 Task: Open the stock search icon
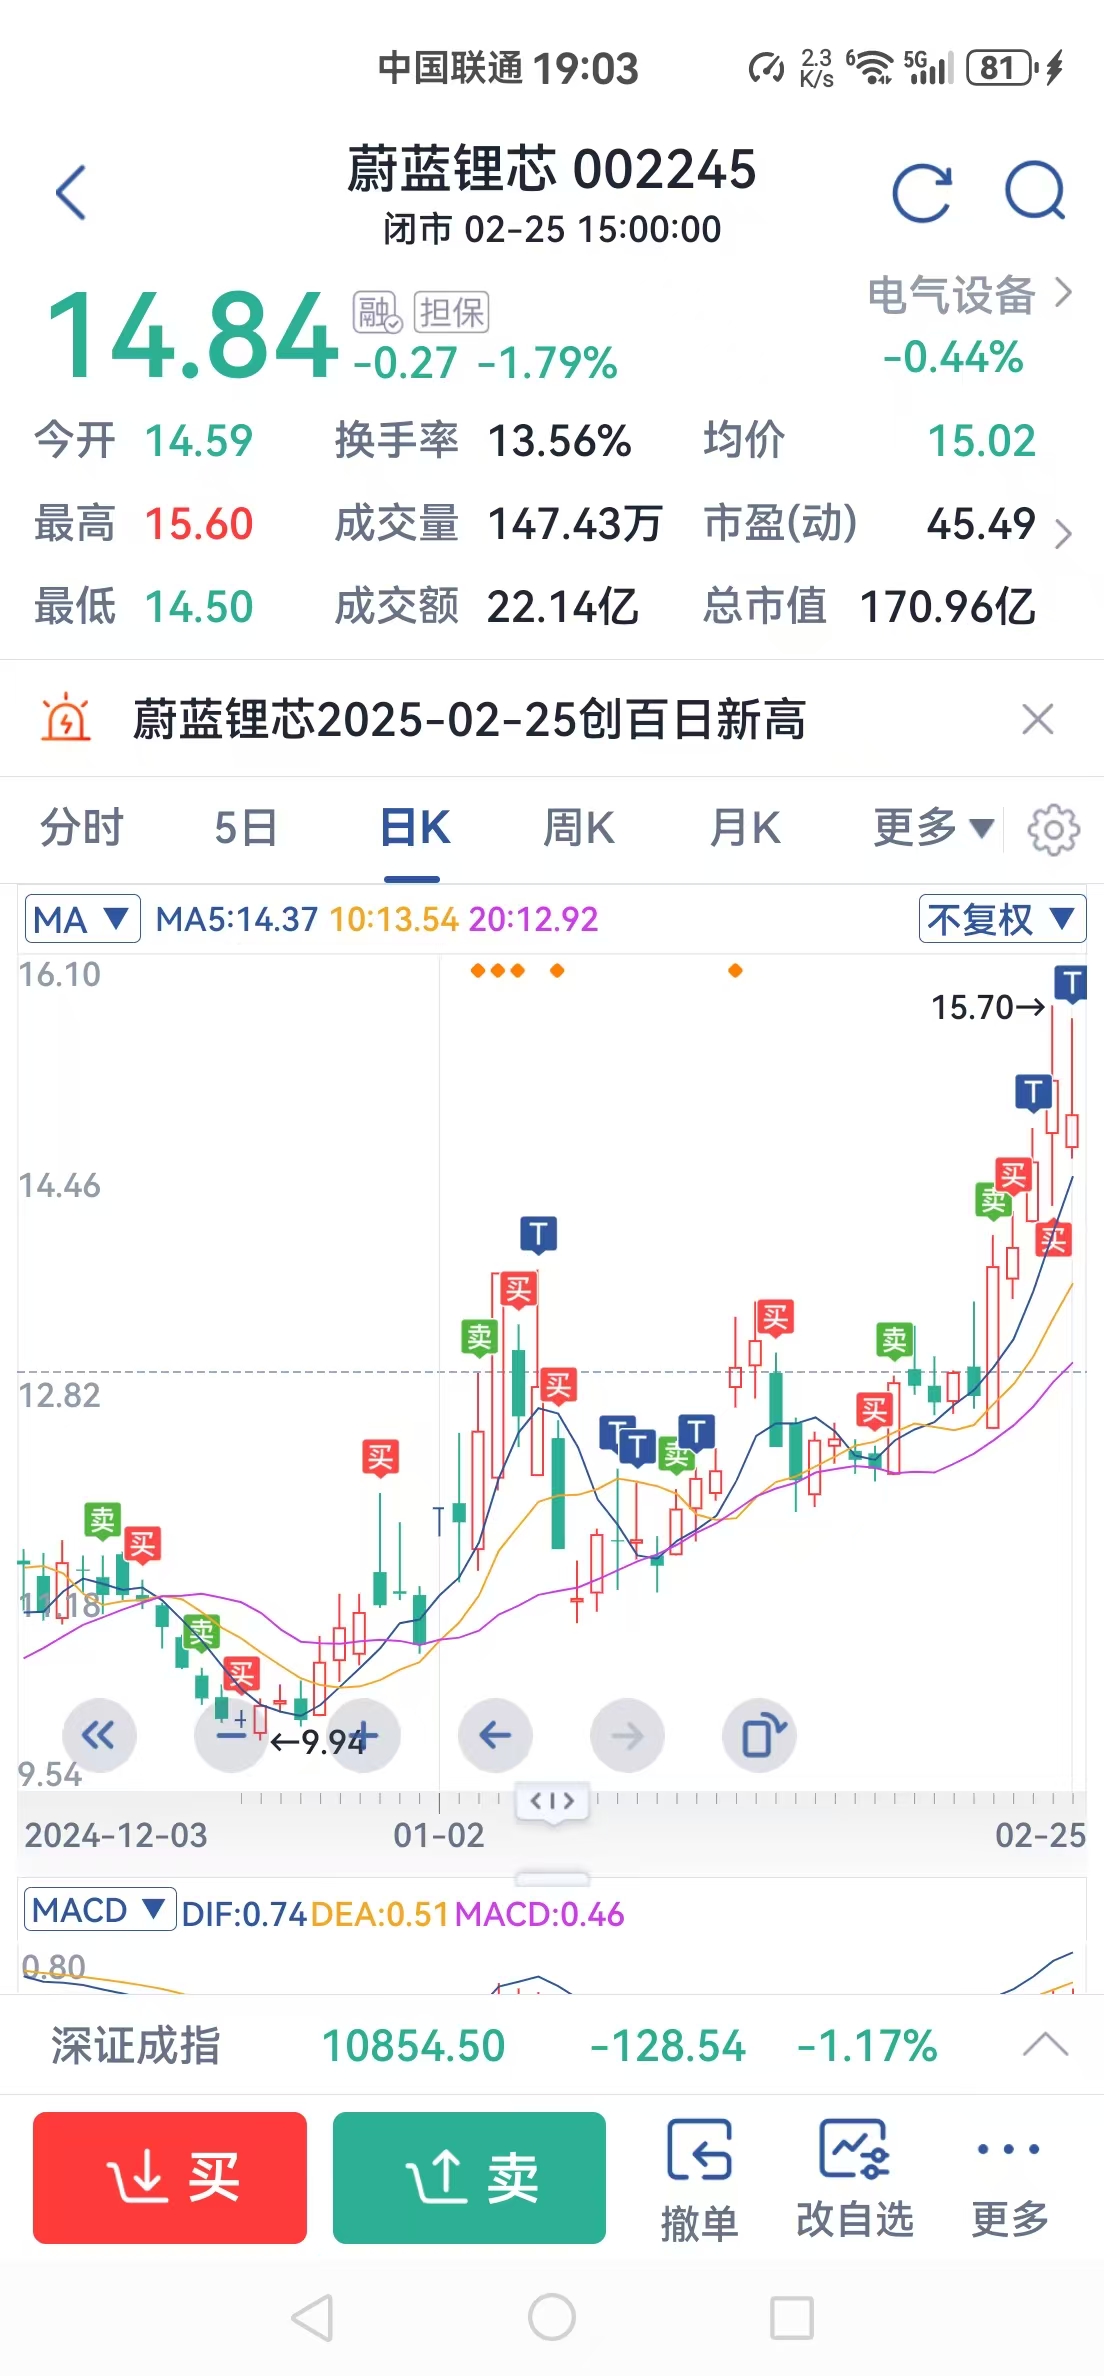(1035, 190)
